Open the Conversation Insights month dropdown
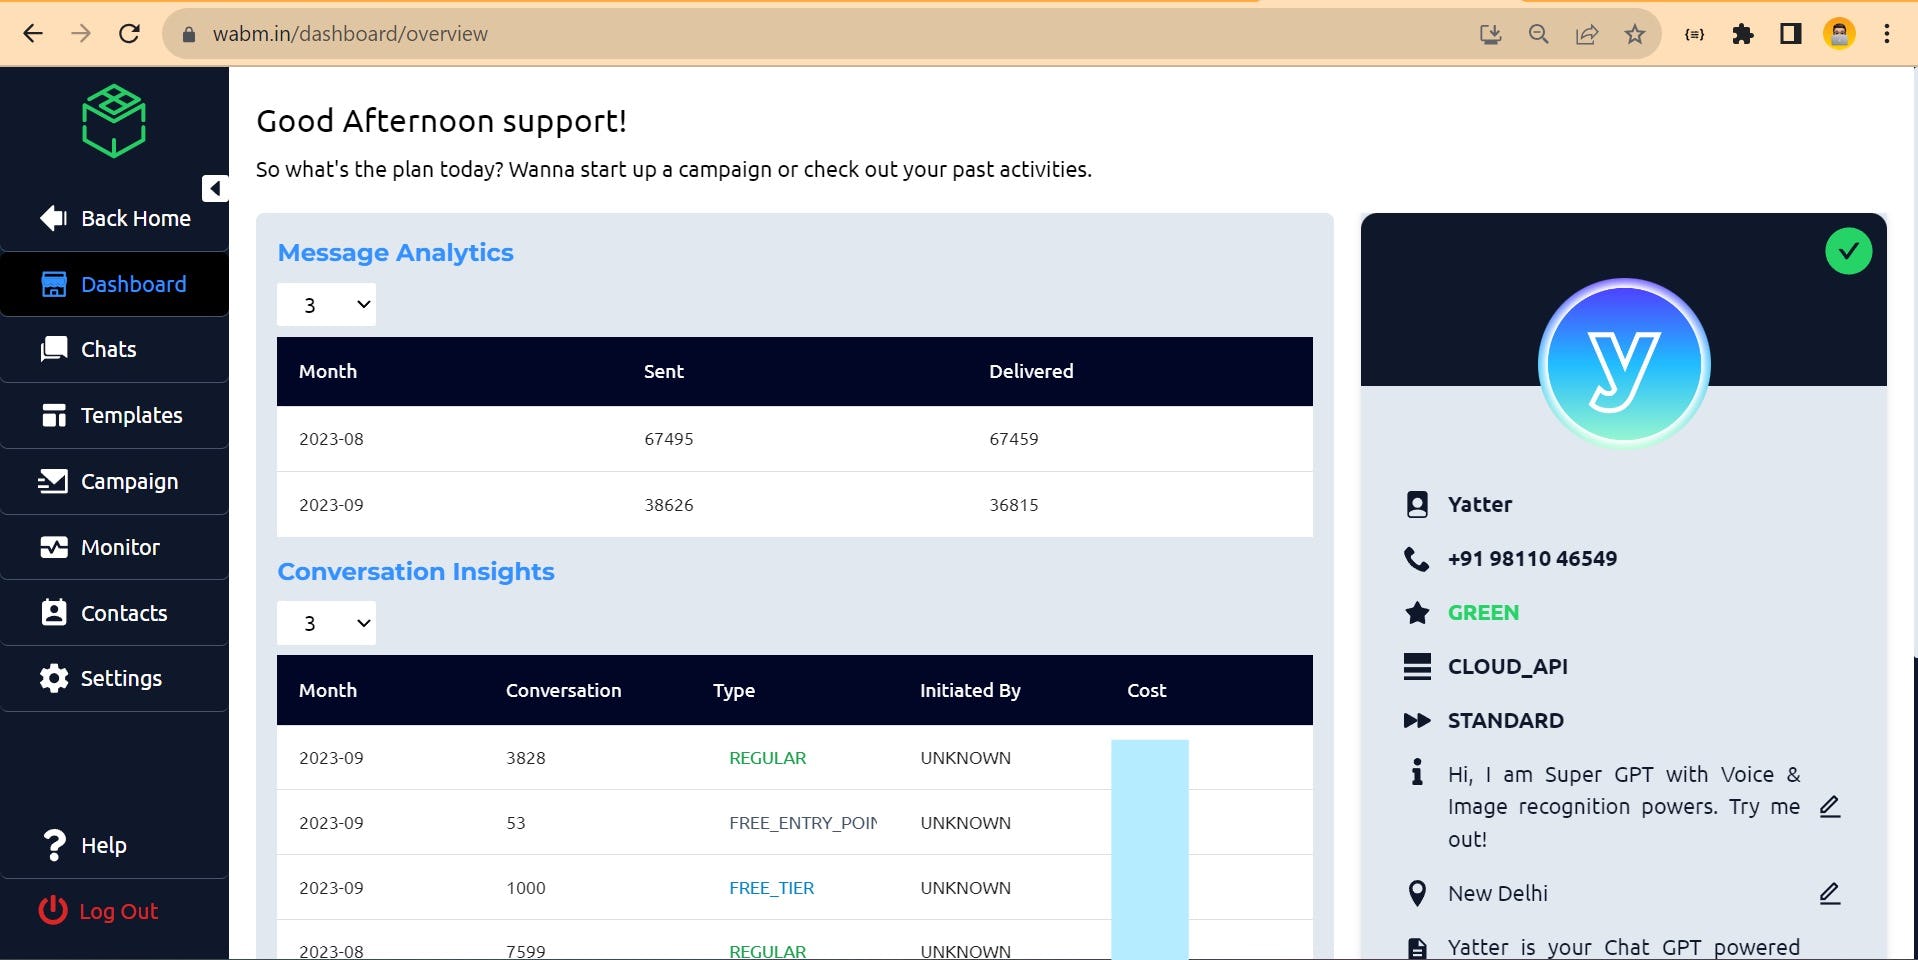 [x=326, y=622]
